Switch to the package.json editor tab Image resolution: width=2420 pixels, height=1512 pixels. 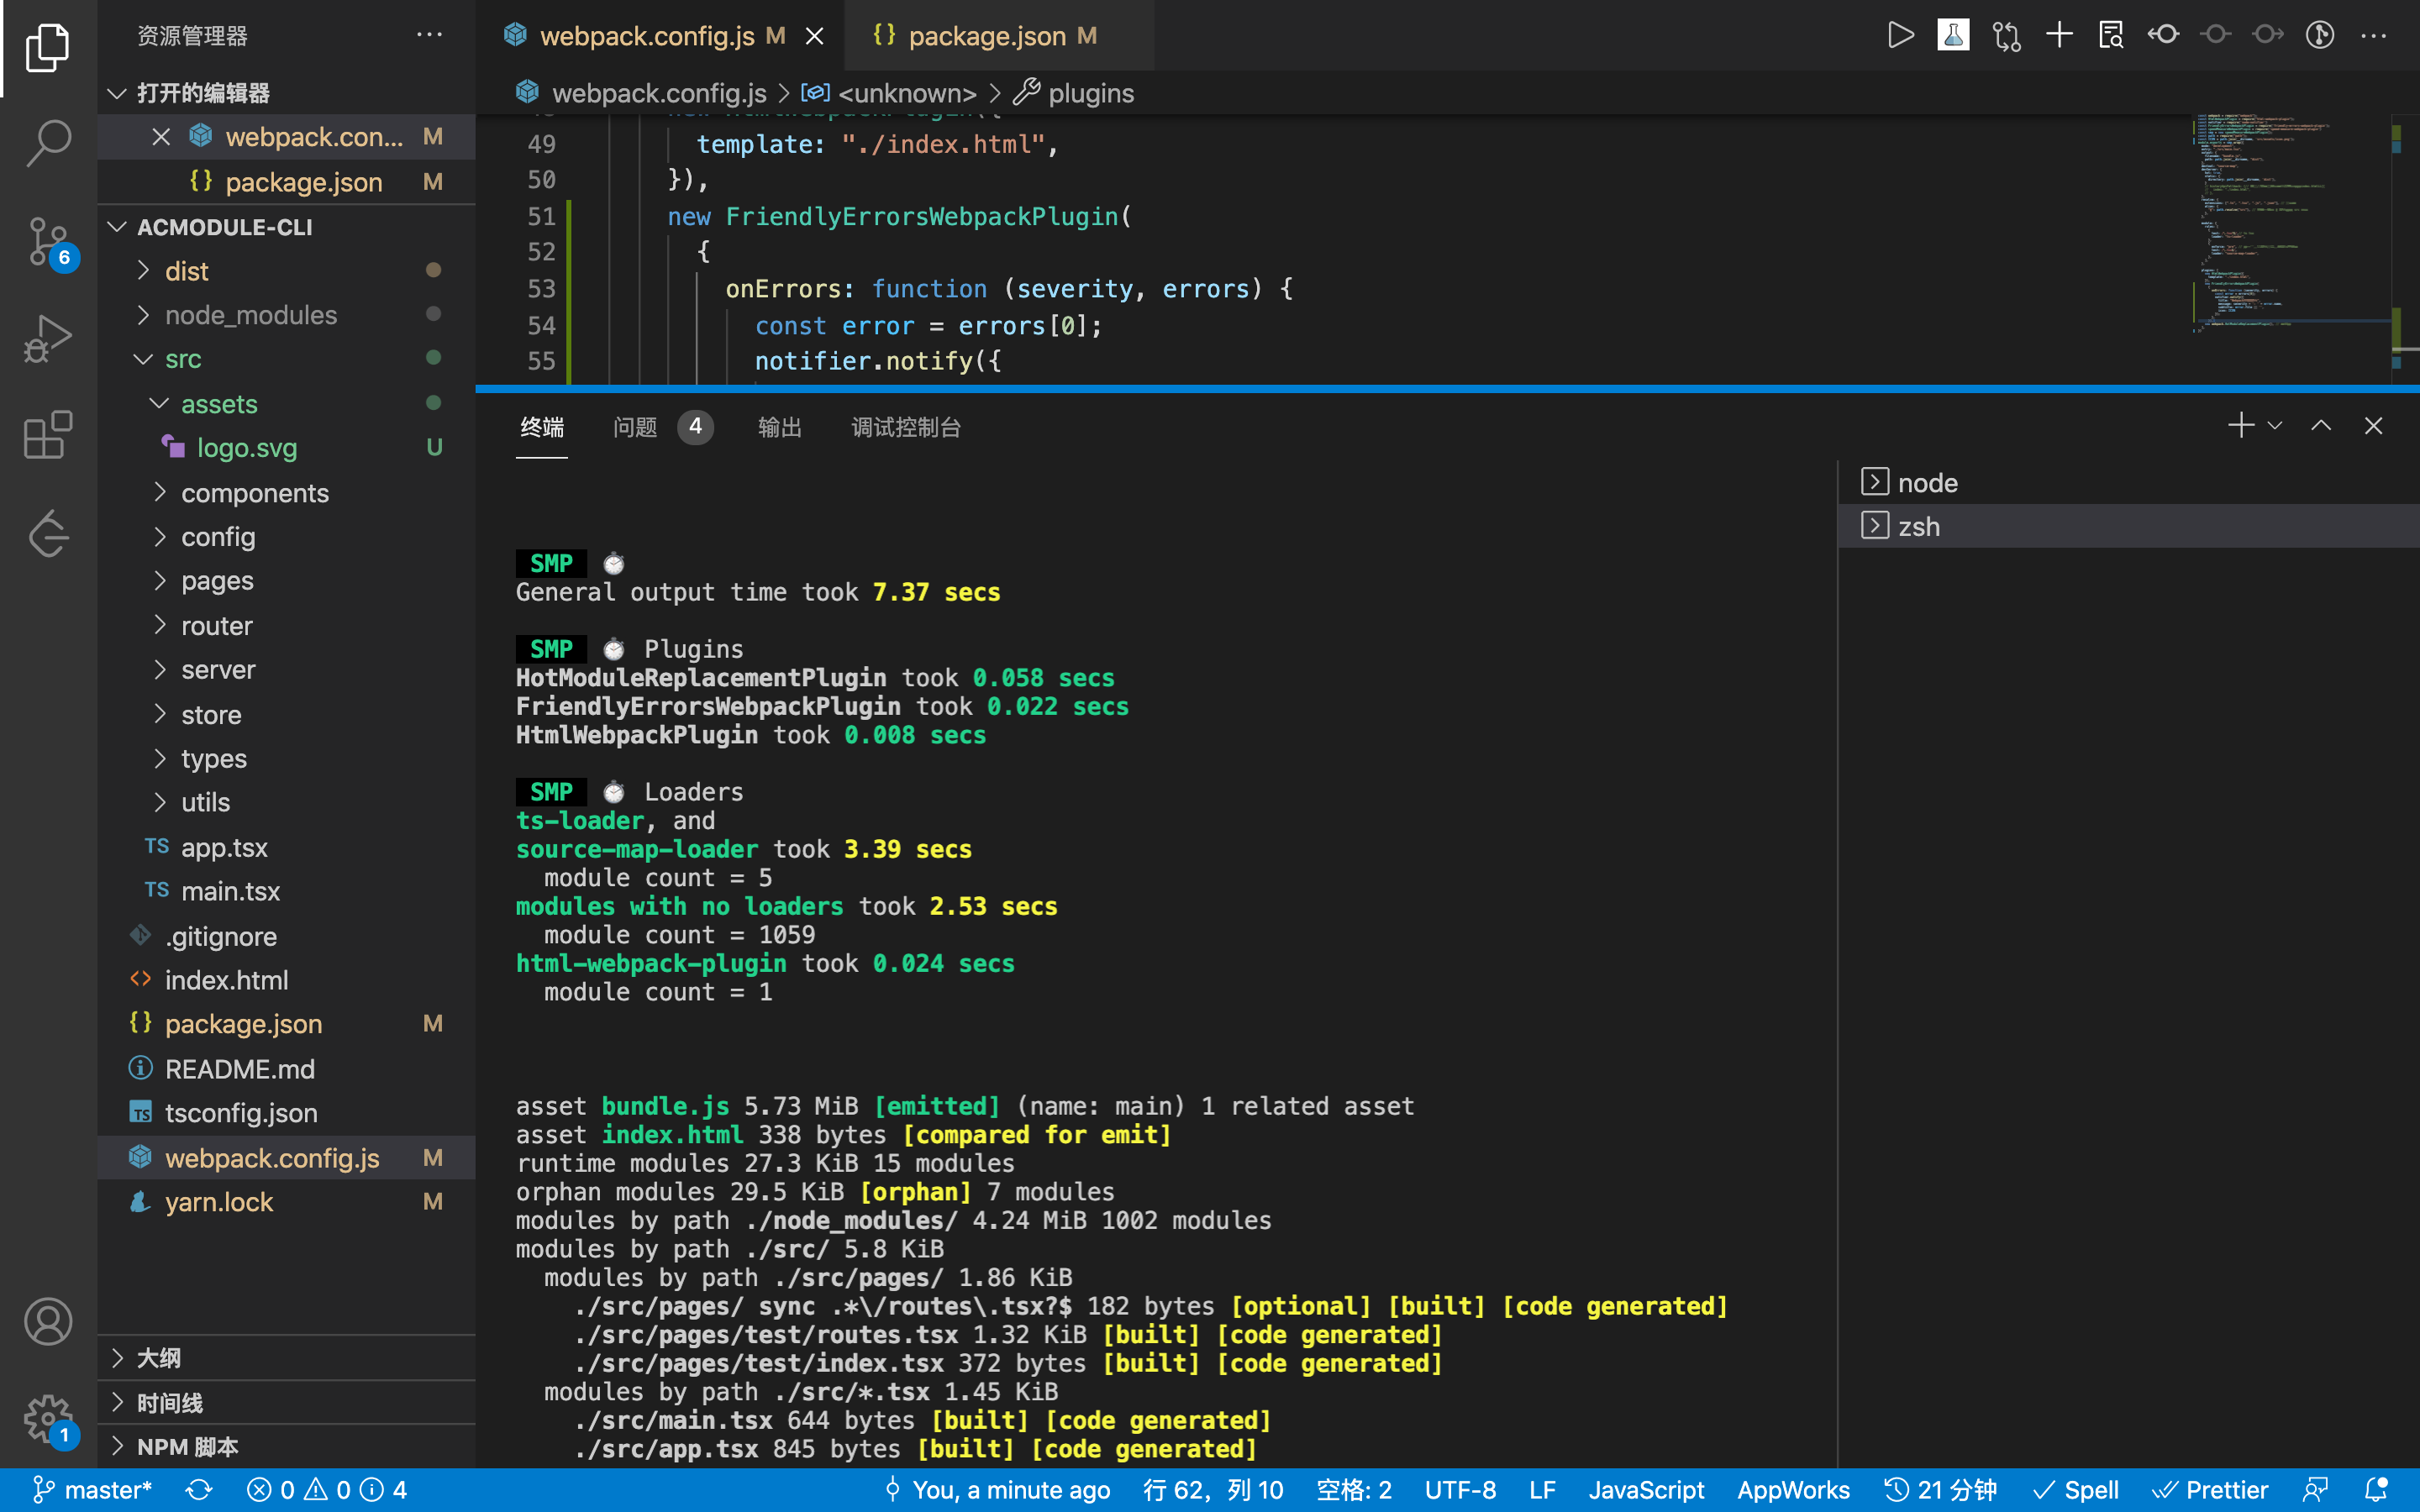point(986,36)
